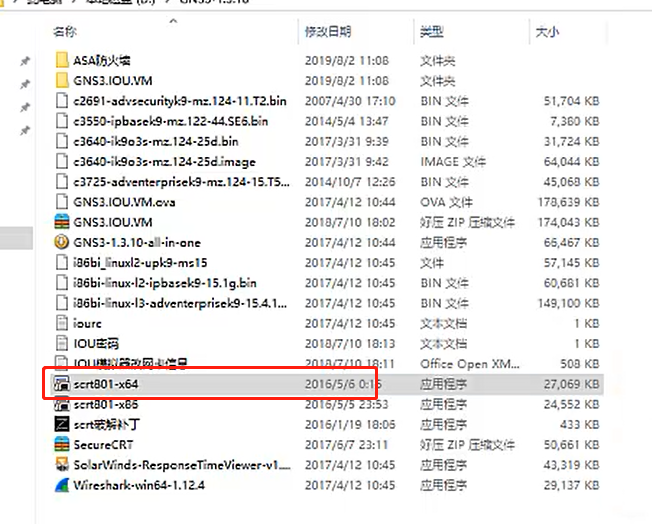
Task: Select the scrt破解补丁 file name
Action: (106, 425)
